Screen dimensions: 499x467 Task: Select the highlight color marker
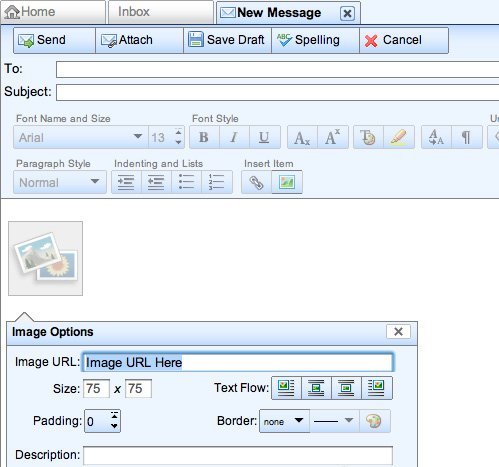click(x=399, y=137)
